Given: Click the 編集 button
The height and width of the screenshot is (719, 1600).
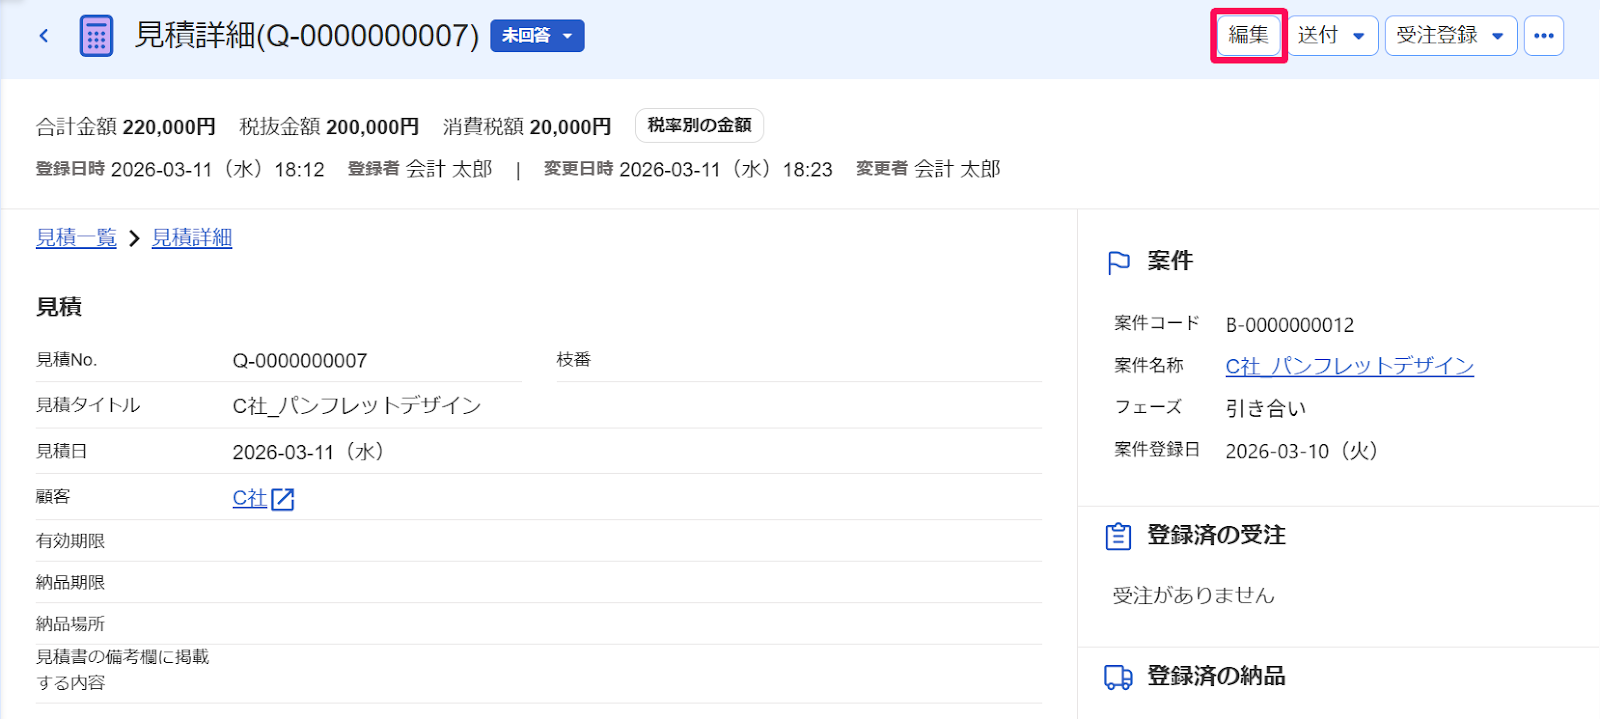Looking at the screenshot, I should click(x=1248, y=35).
